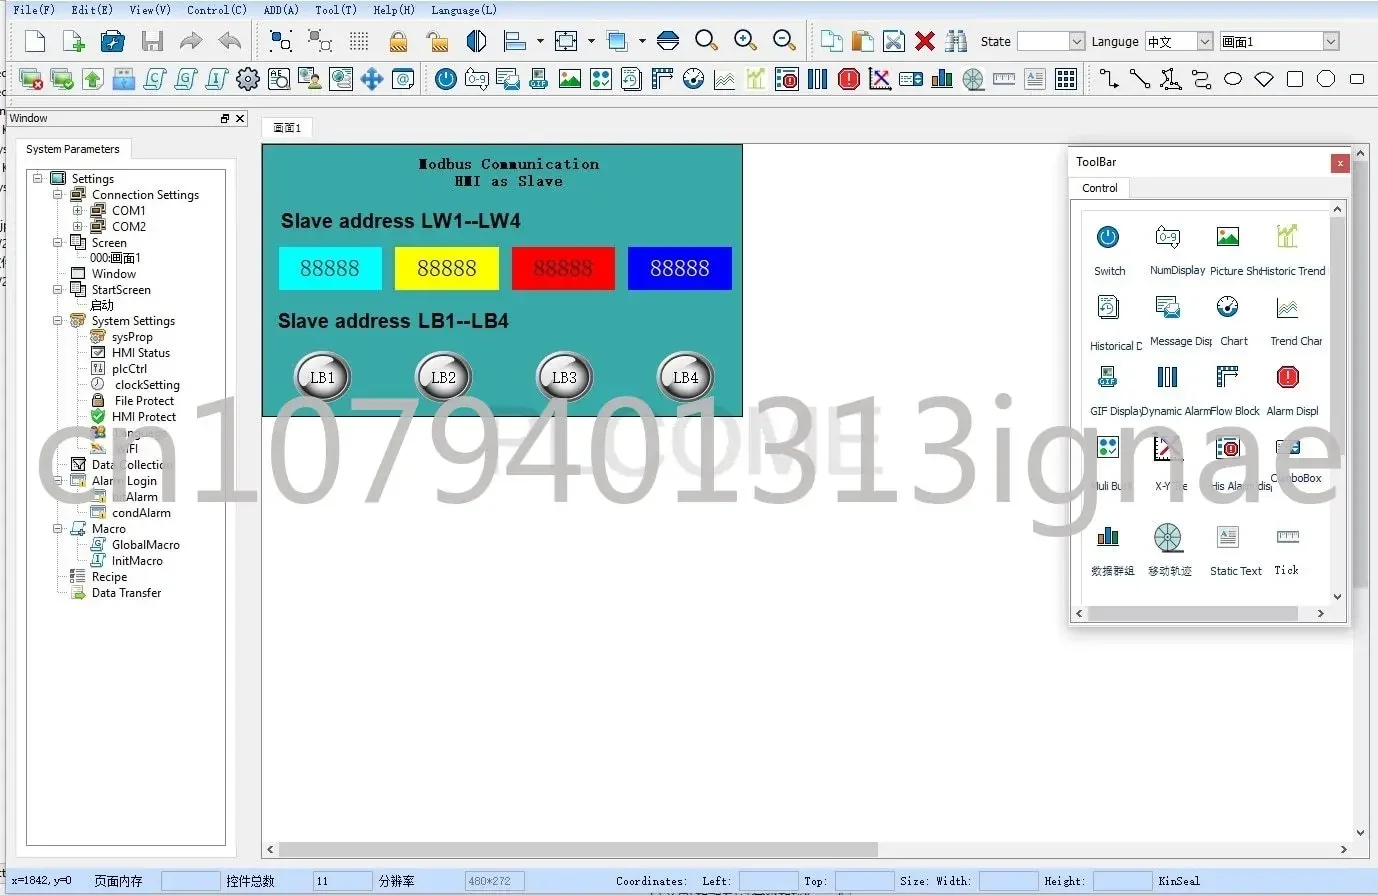Select Data Transfer in the tree

point(126,593)
